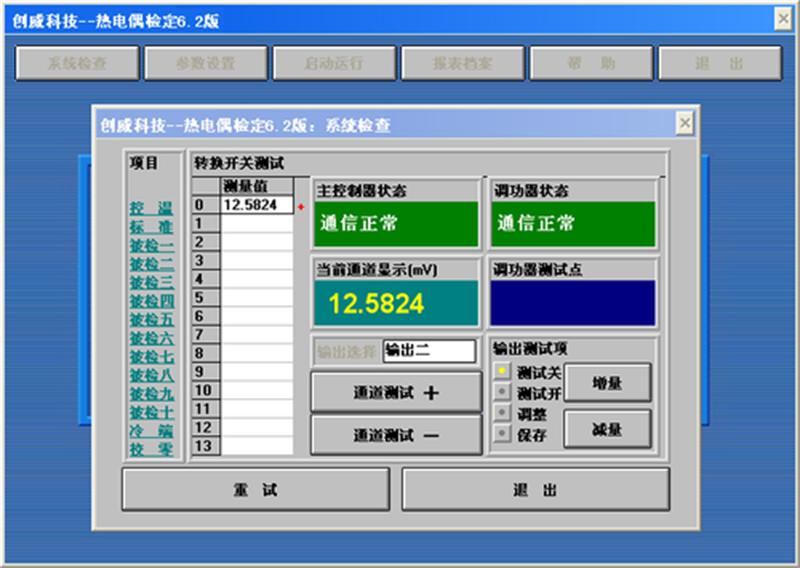Click the dialog's bottom 退出 button
Viewport: 800px width, 568px height.
click(x=536, y=490)
